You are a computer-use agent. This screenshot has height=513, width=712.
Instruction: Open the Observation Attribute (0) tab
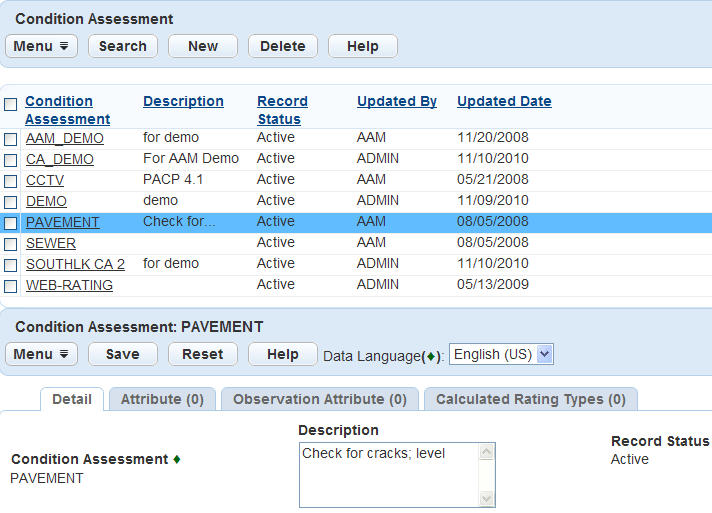click(x=320, y=399)
